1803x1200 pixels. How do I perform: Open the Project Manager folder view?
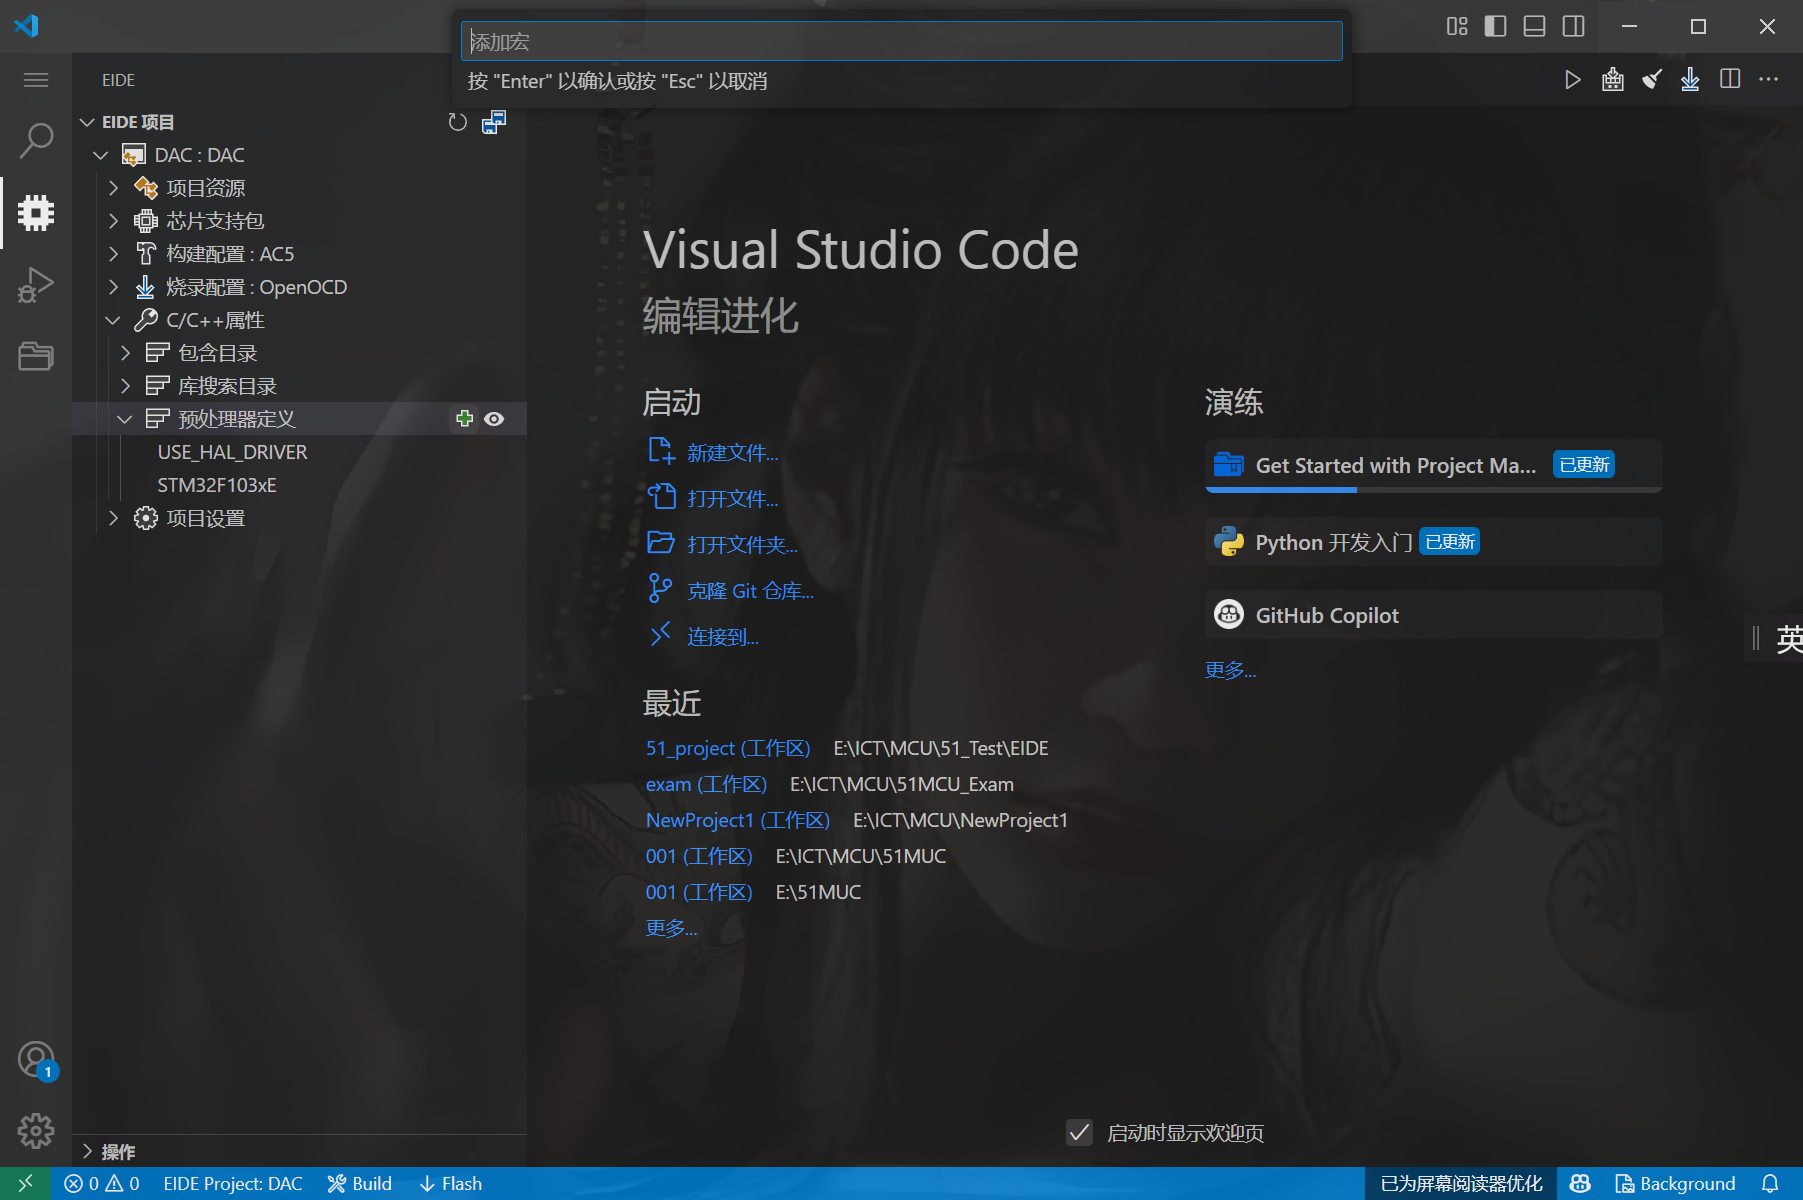(36, 356)
